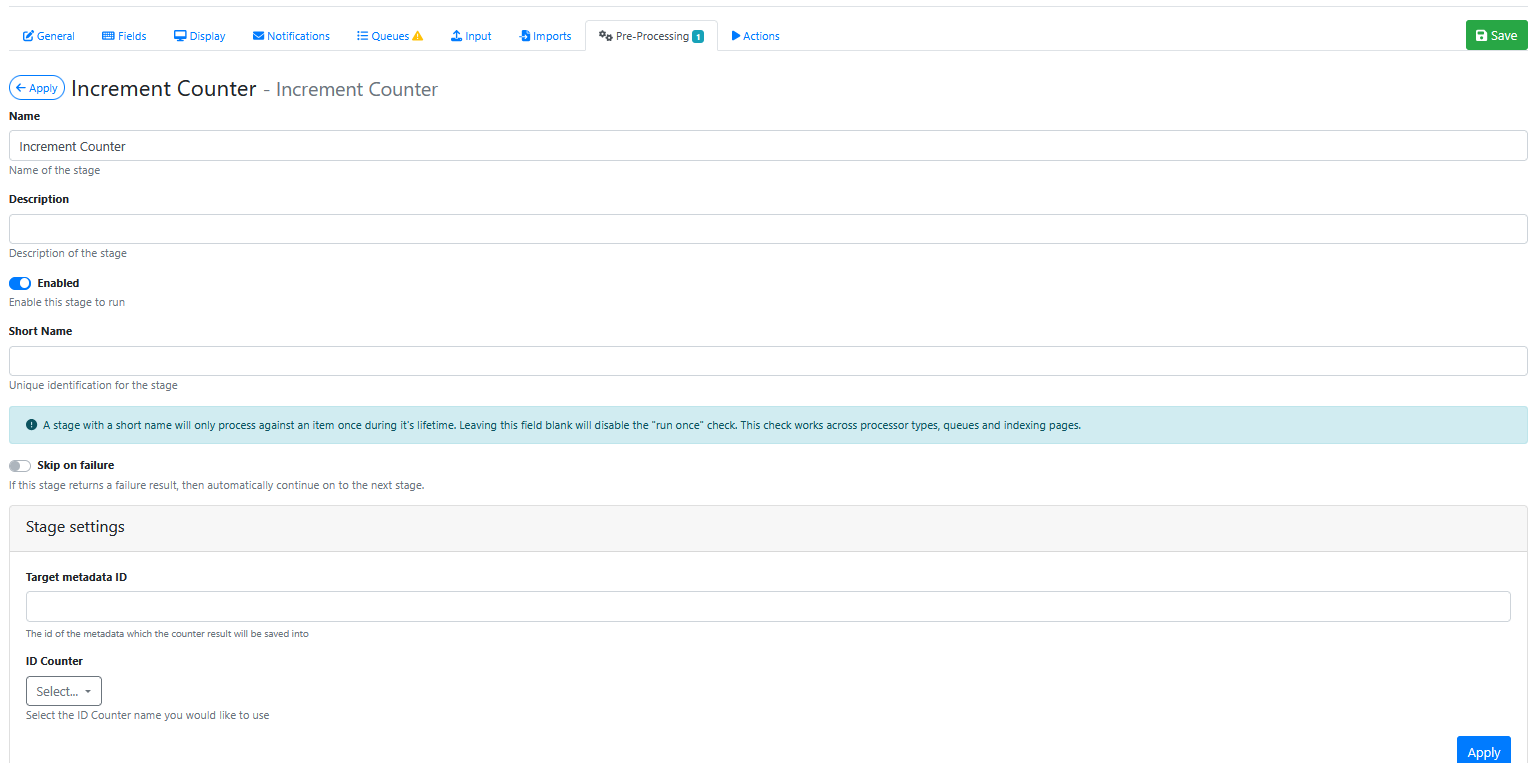Click the Pre-Processing badge count
This screenshot has height=763, width=1533.
(697, 37)
